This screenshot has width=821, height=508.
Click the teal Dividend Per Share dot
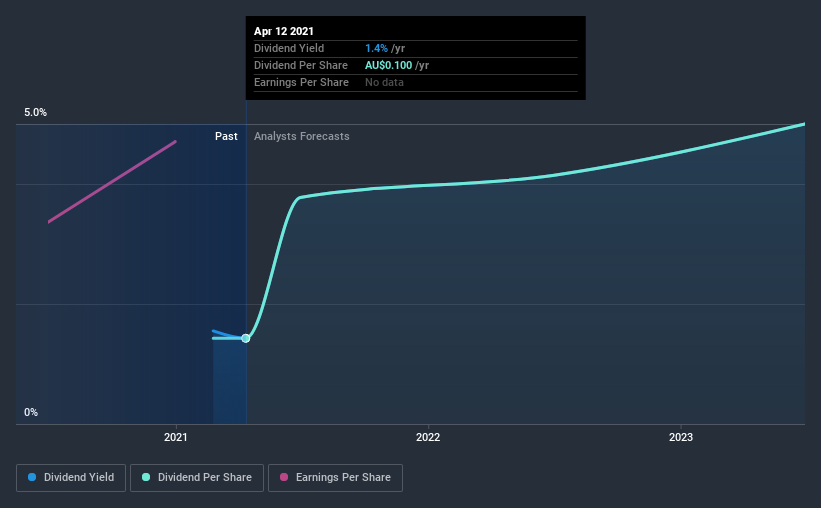pos(146,477)
